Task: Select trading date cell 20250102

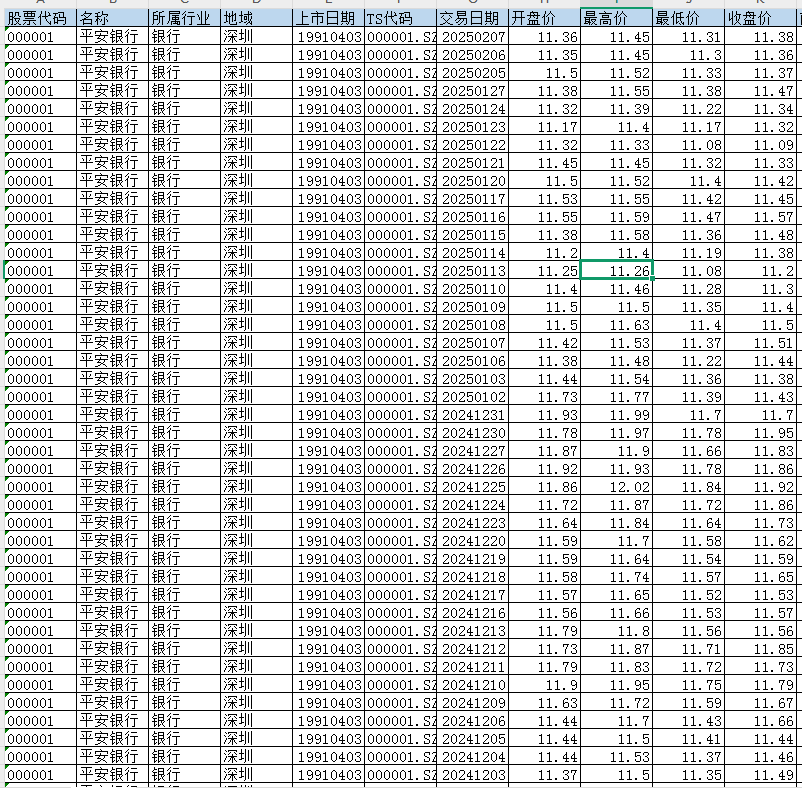Action: 473,397
